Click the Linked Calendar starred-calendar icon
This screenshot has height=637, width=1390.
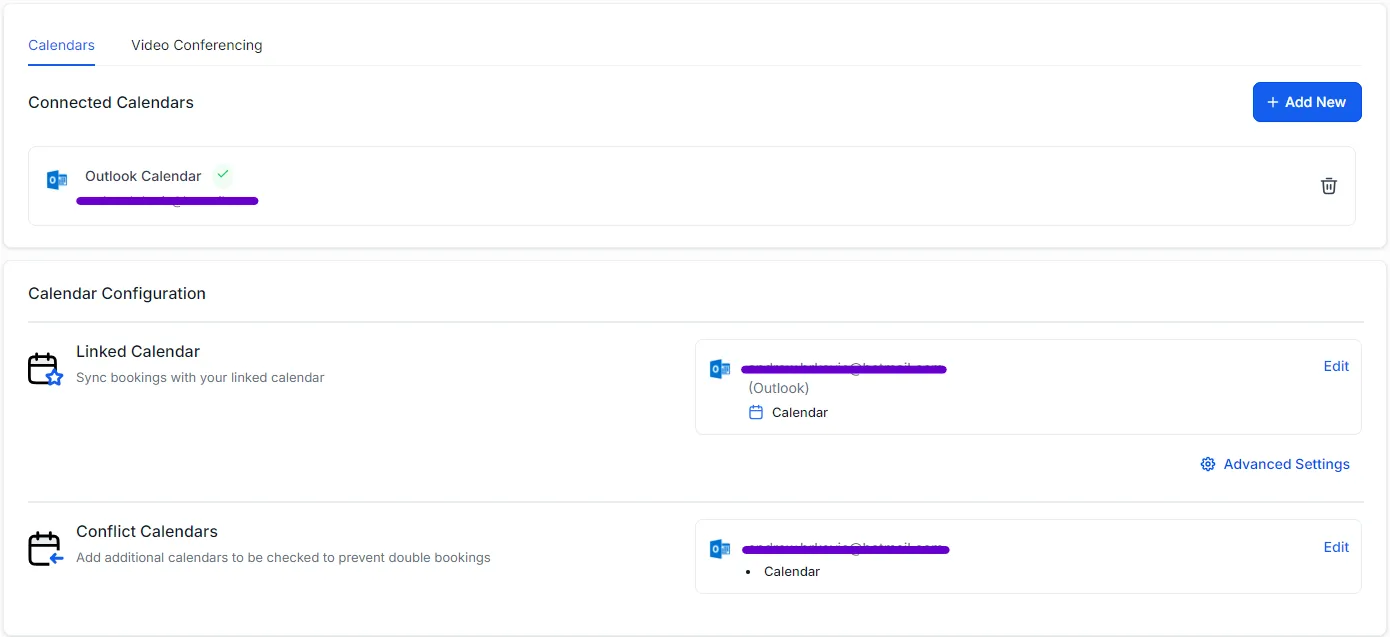coord(45,368)
